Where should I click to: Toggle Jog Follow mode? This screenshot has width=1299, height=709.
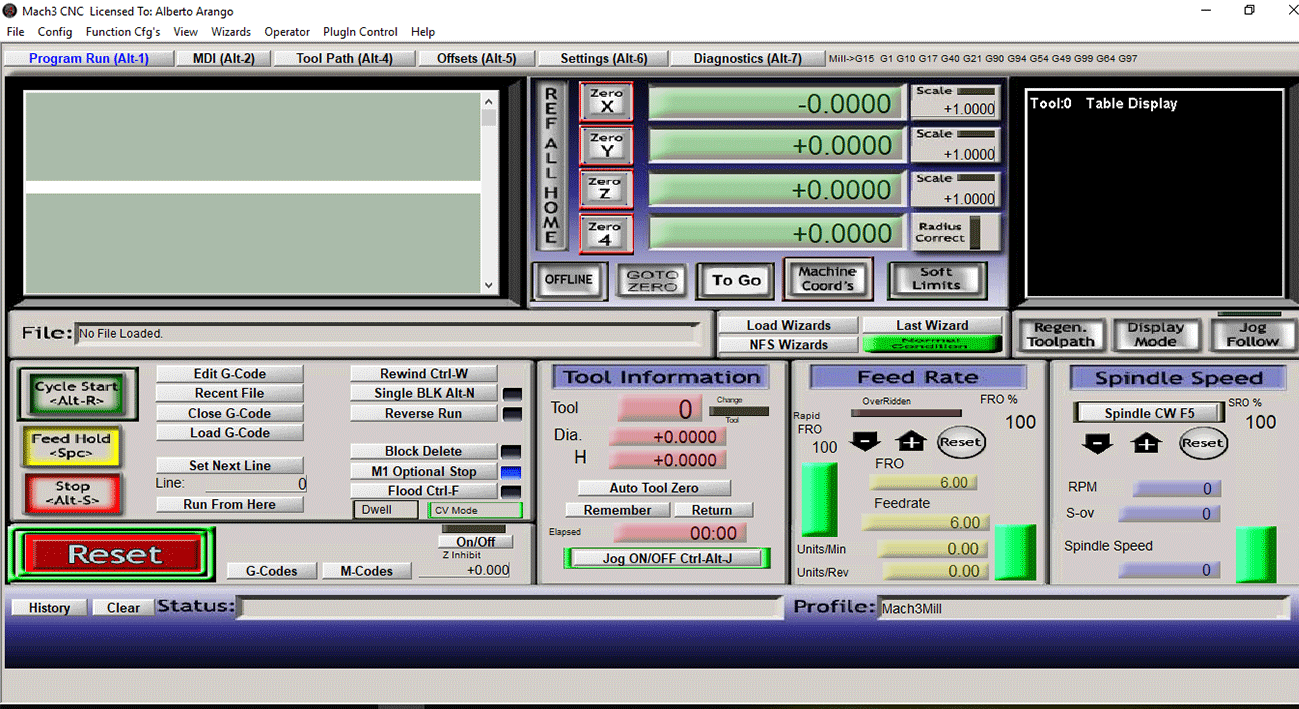1252,335
